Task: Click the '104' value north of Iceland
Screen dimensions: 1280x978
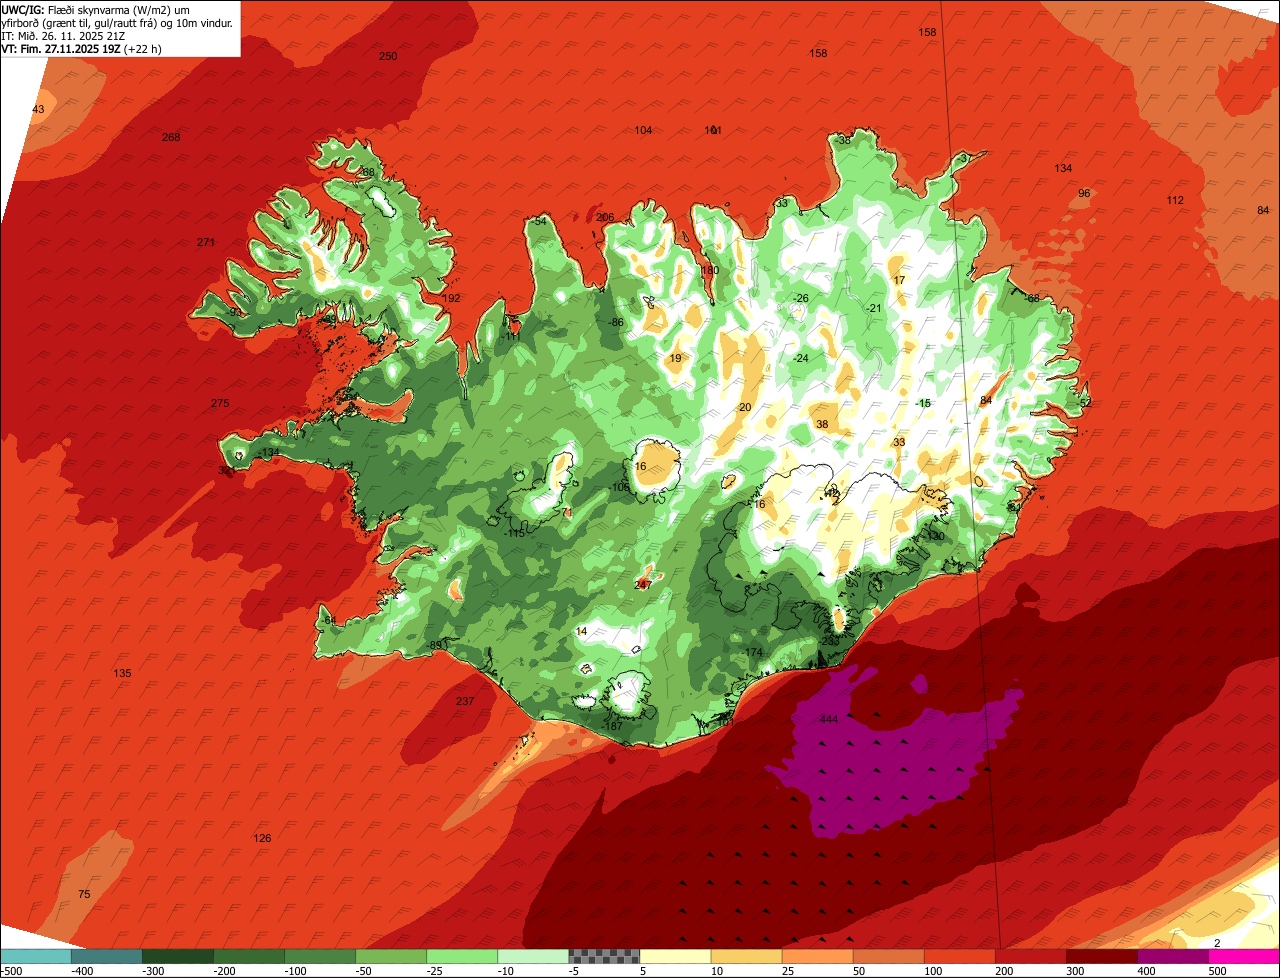Action: click(643, 131)
